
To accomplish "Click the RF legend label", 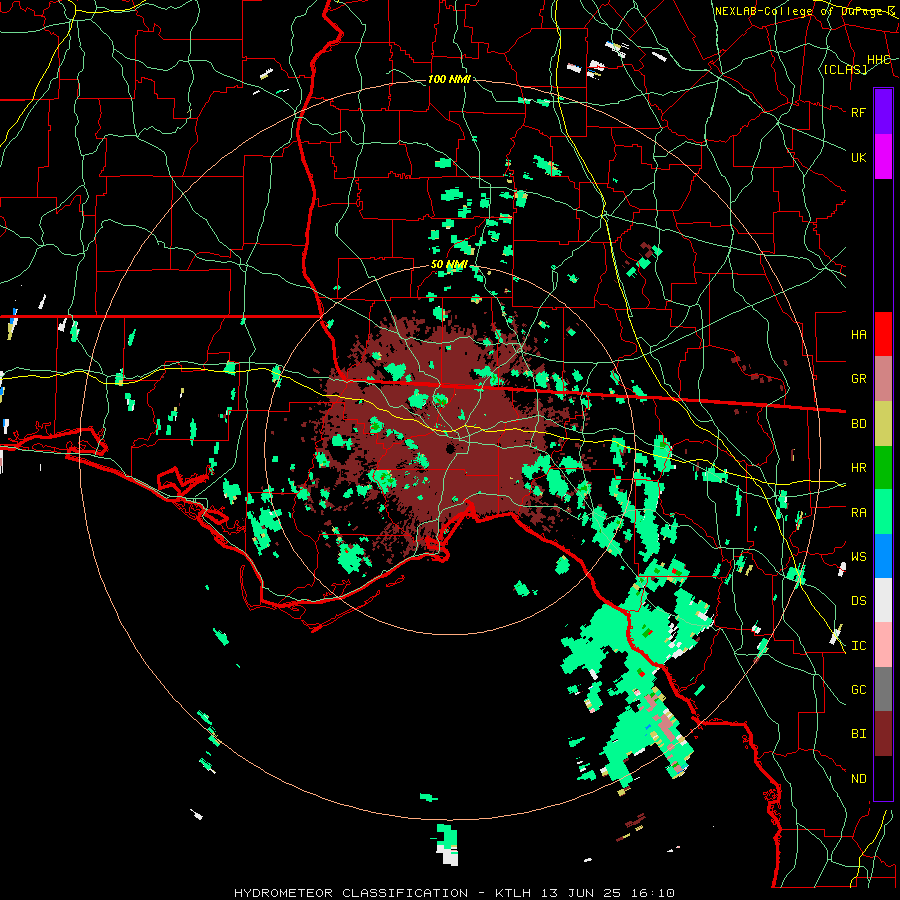I will [x=859, y=112].
